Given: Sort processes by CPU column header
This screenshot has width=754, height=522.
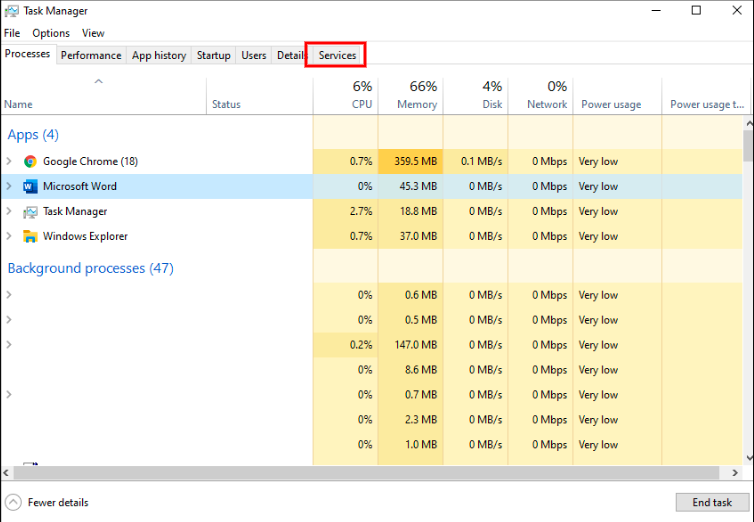Looking at the screenshot, I should [x=346, y=95].
